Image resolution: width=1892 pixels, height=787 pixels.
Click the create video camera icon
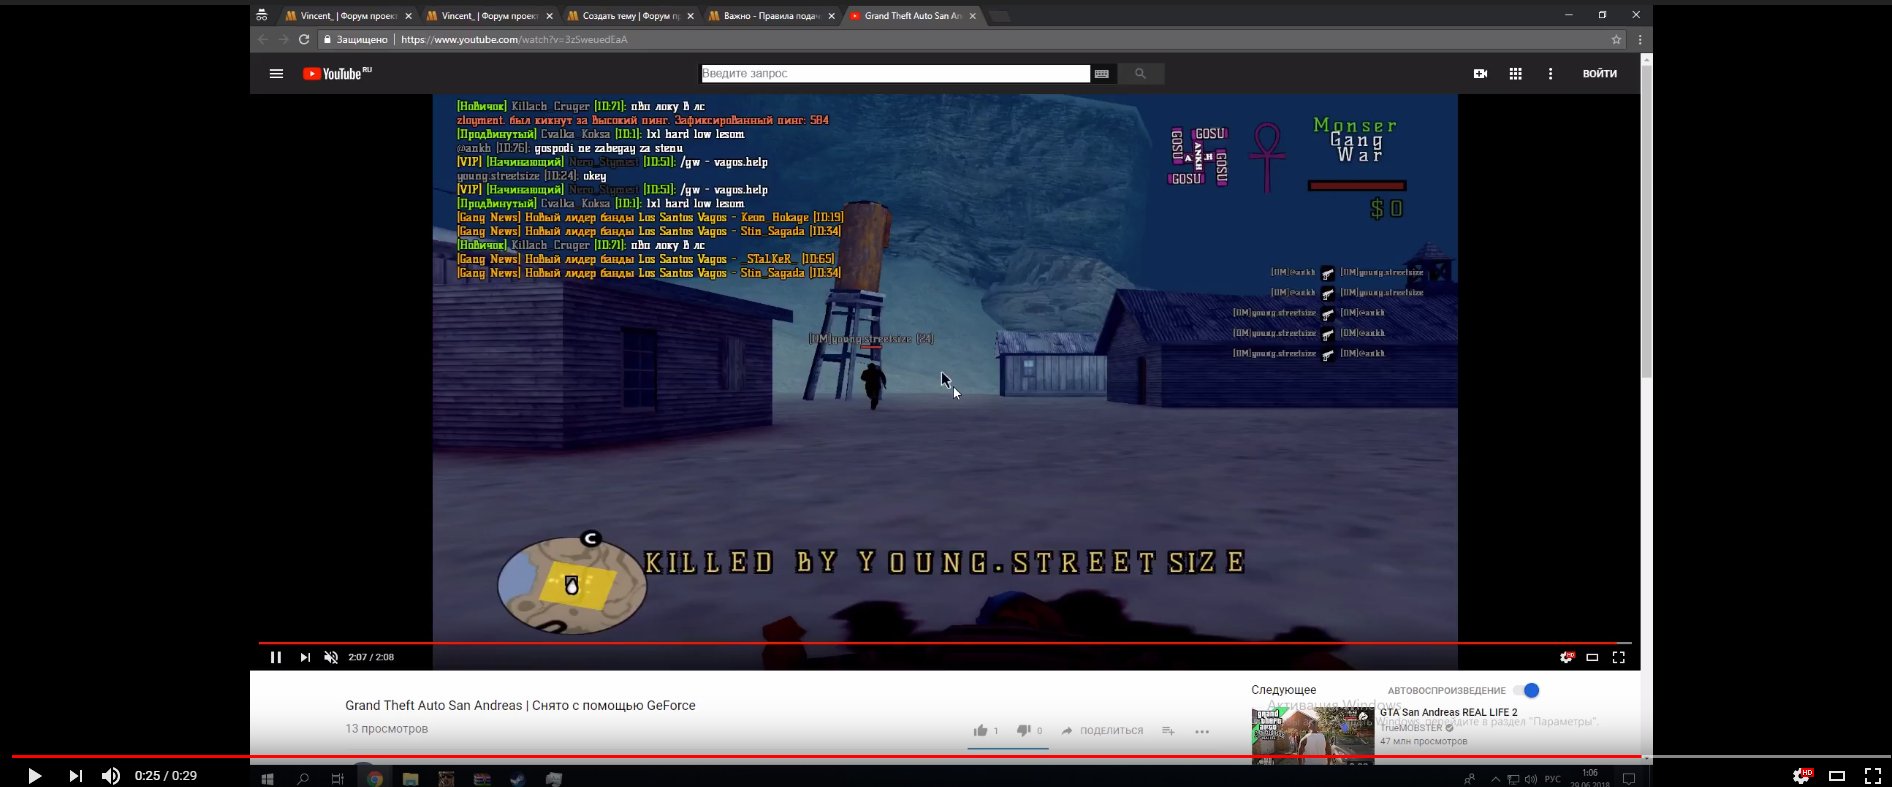tap(1481, 73)
